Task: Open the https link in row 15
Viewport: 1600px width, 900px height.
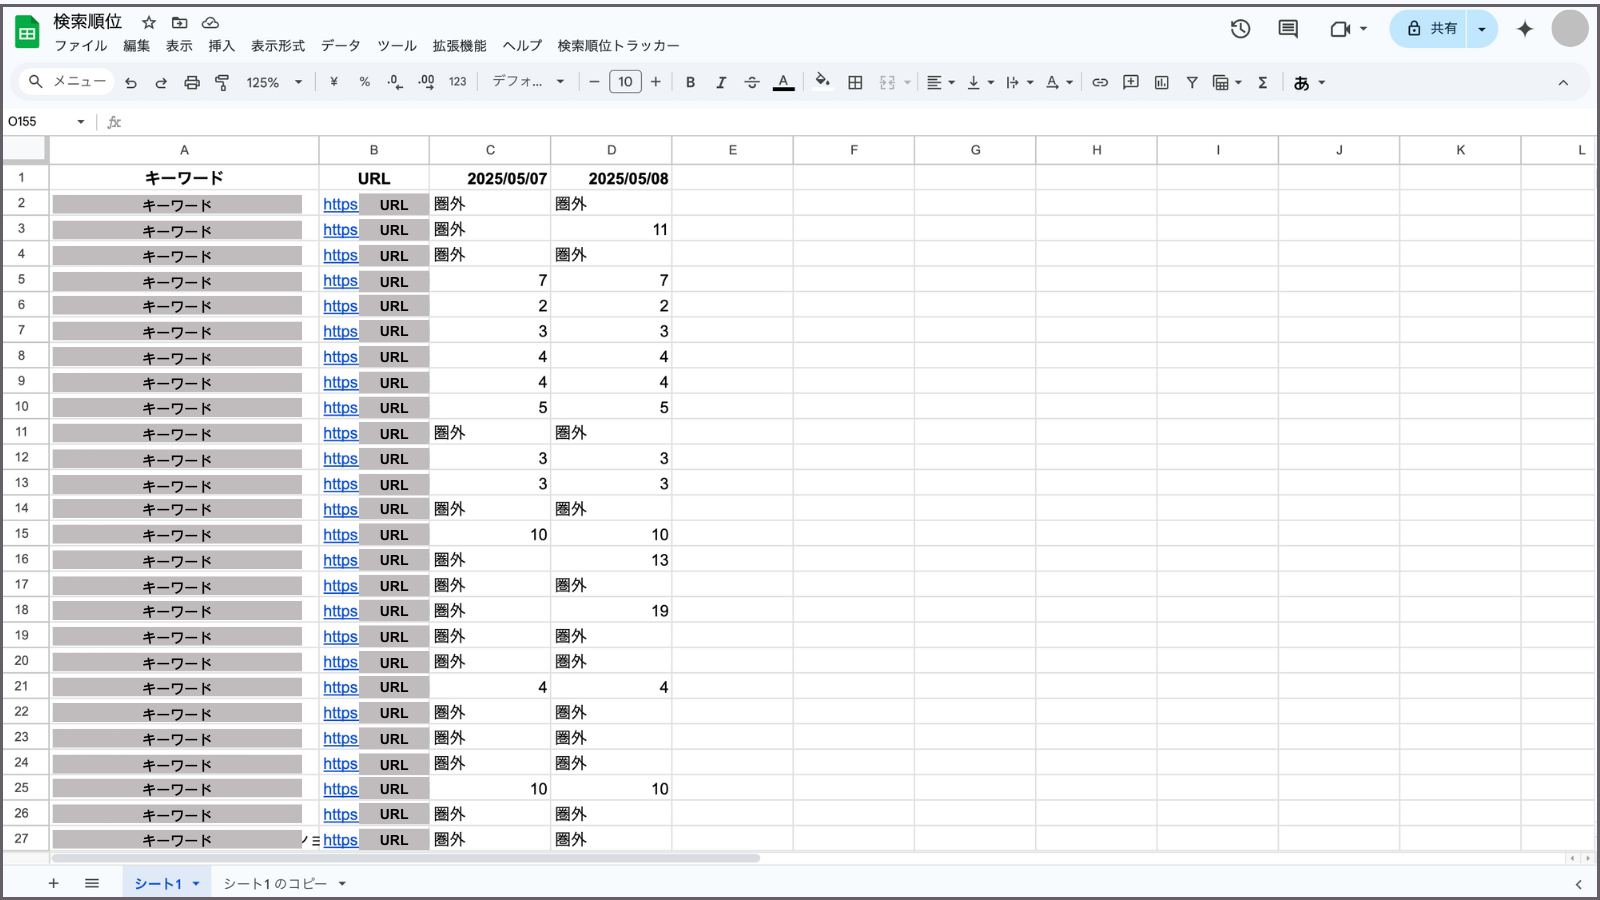Action: click(x=340, y=535)
